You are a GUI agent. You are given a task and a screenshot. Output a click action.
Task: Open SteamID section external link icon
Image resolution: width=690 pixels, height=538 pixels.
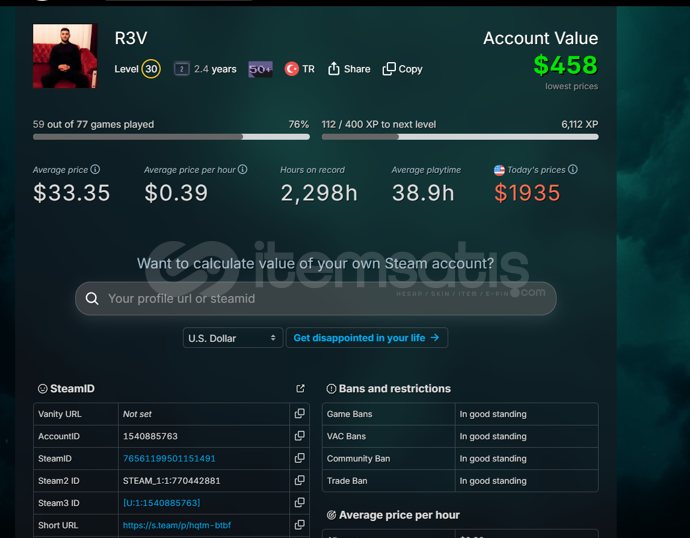(x=300, y=388)
